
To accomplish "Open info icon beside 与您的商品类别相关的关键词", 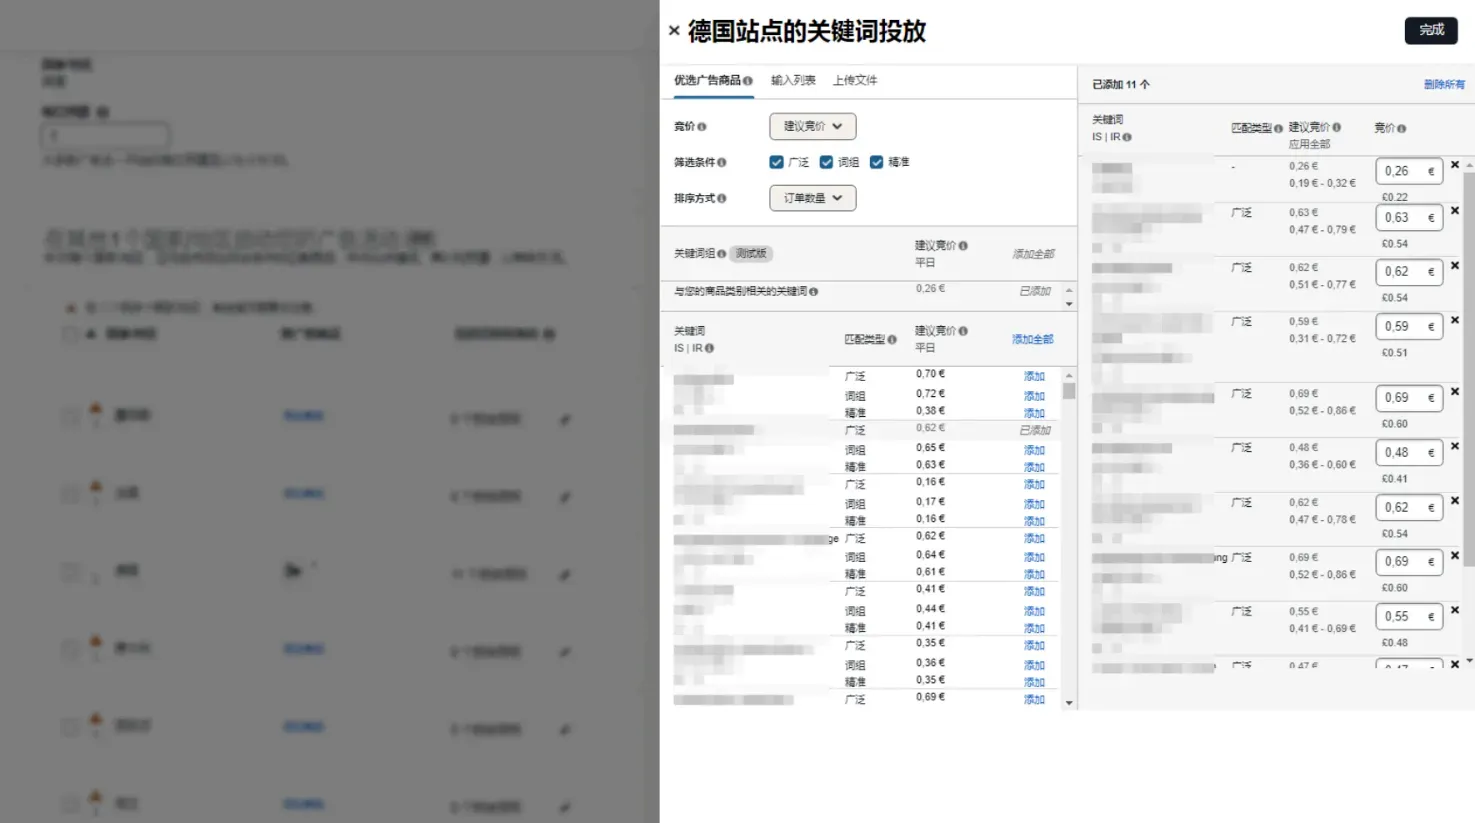I will tap(813, 292).
